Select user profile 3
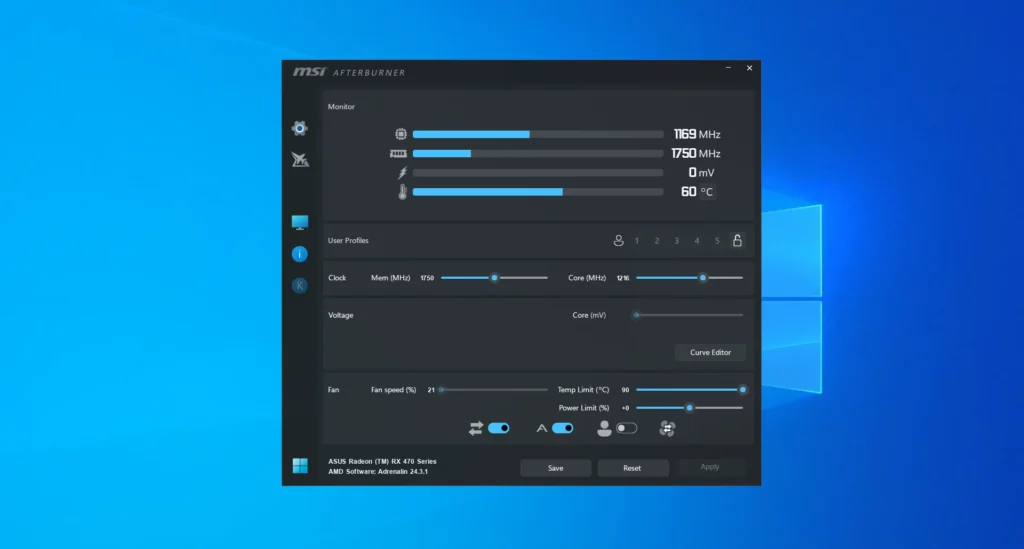Screen dimensions: 1024x549 [677, 241]
